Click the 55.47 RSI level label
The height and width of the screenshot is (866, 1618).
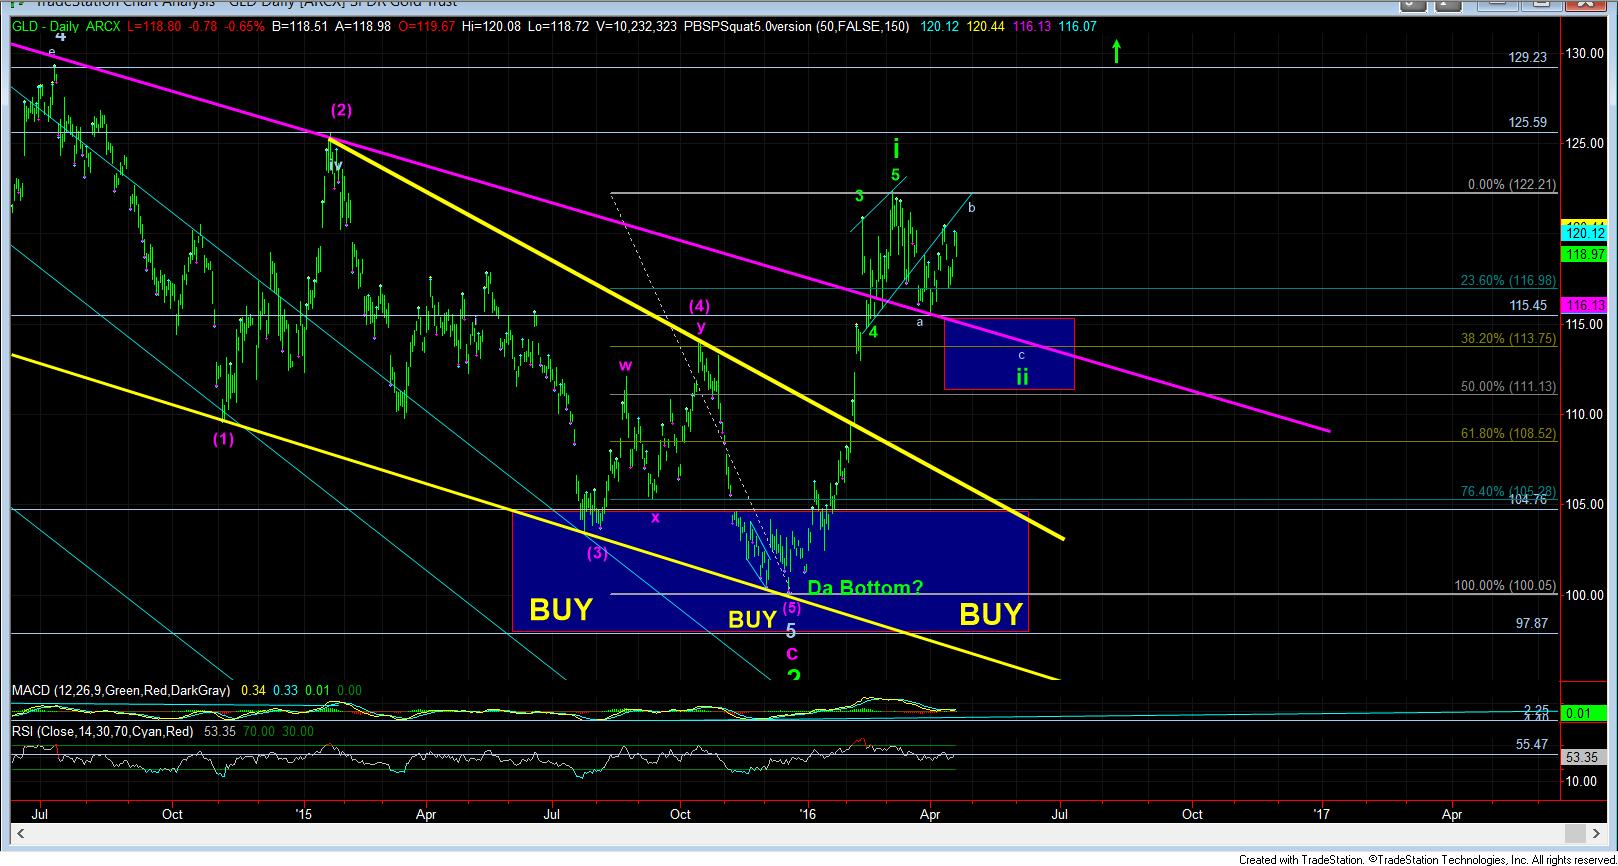[x=1532, y=744]
